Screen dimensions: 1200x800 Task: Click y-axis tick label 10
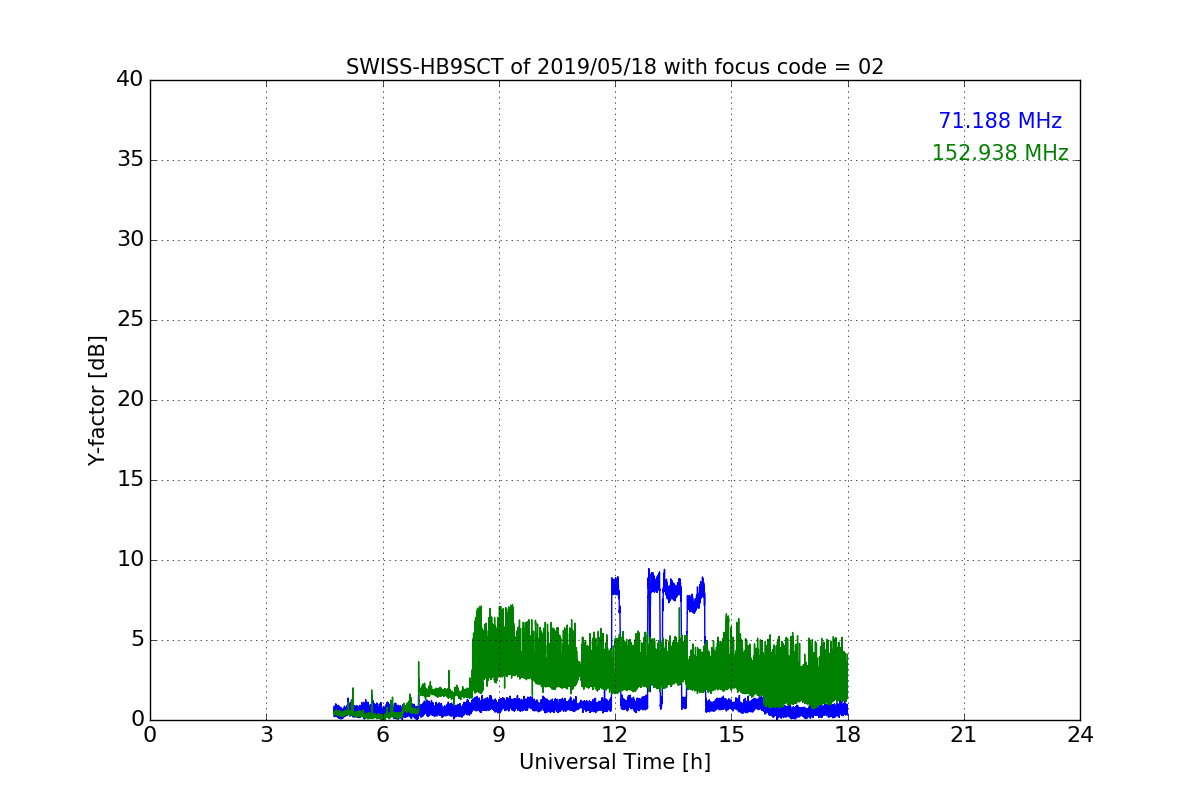click(x=130, y=560)
